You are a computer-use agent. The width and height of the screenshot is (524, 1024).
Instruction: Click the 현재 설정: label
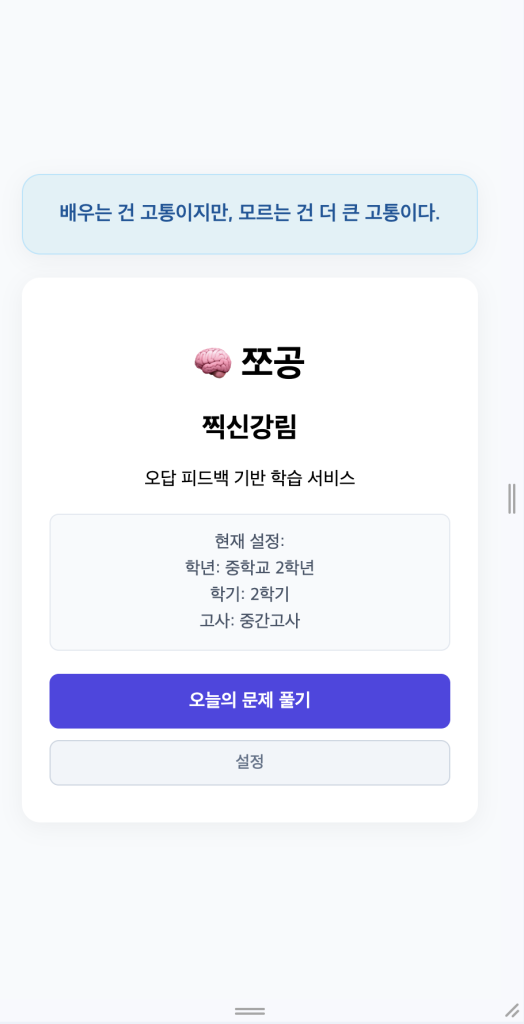coord(250,541)
